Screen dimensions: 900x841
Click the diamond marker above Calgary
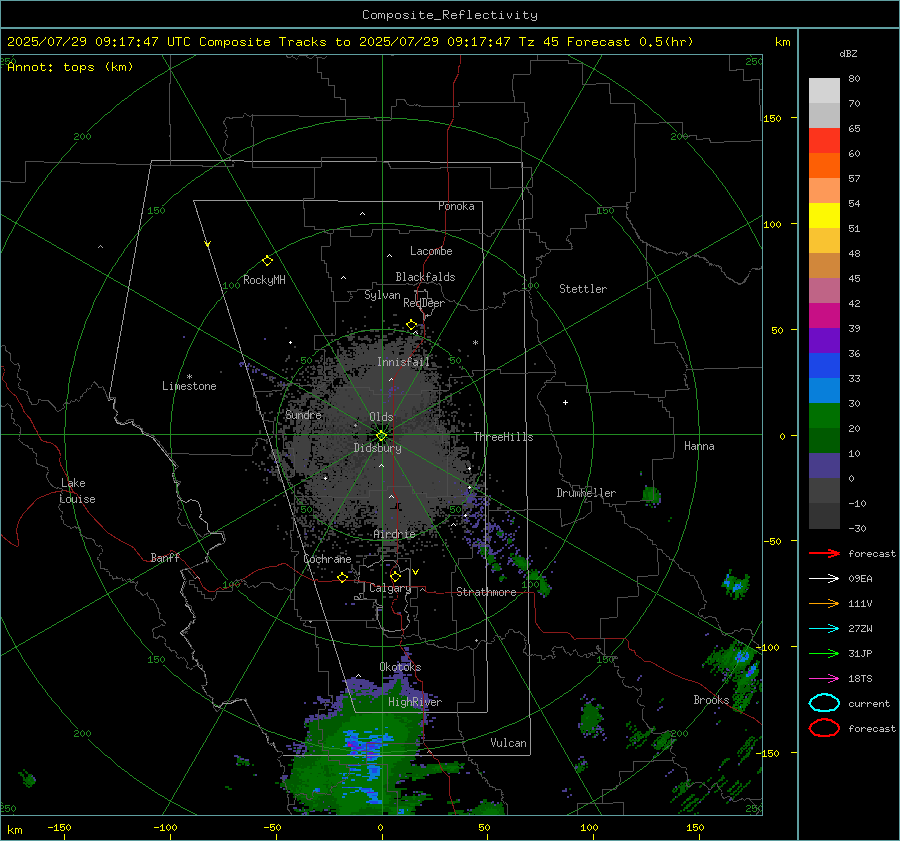395,576
